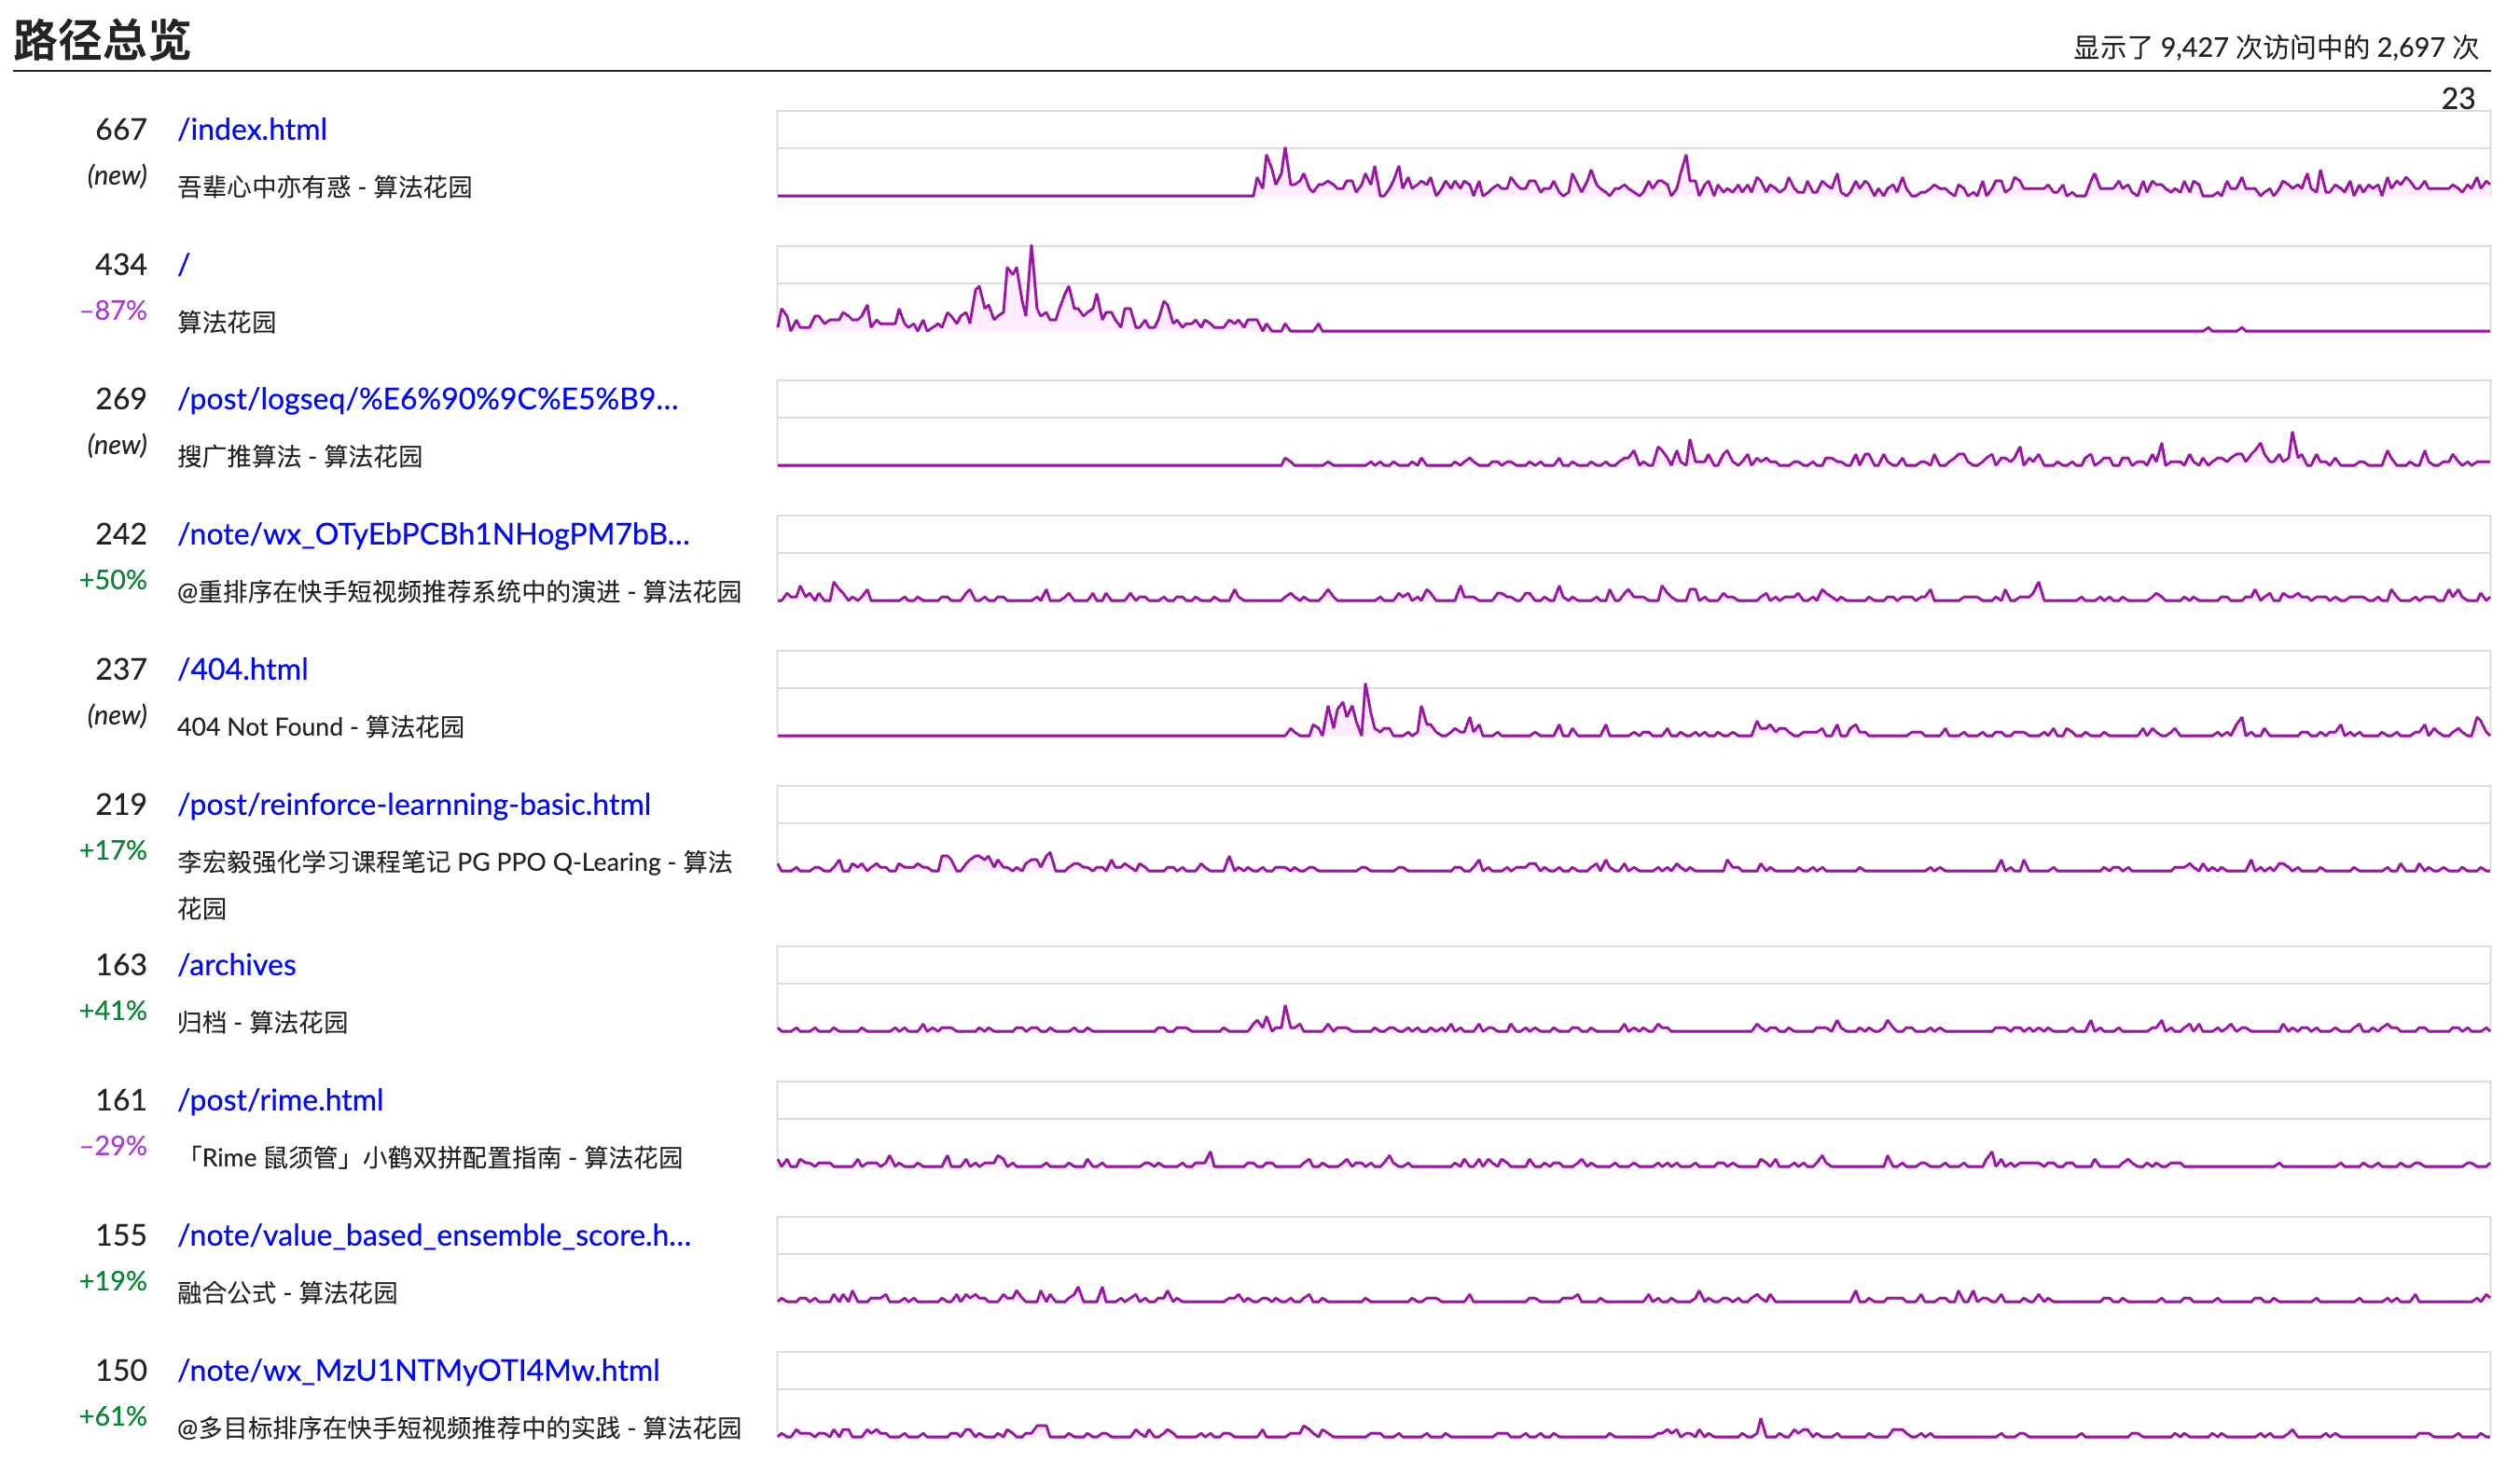Viewport: 2520px width, 1462px height.
Task: Click the /post/rime.html link
Action: tap(281, 1101)
